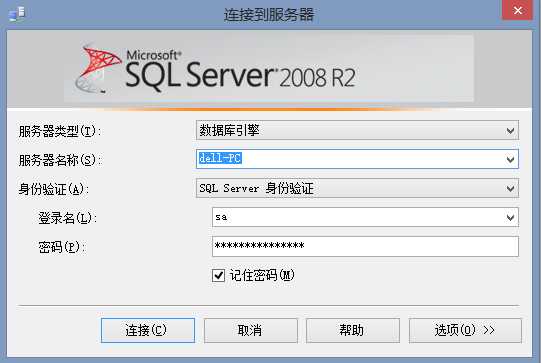
Task: Click the 登录名(L) label
Action: [x=67, y=218]
